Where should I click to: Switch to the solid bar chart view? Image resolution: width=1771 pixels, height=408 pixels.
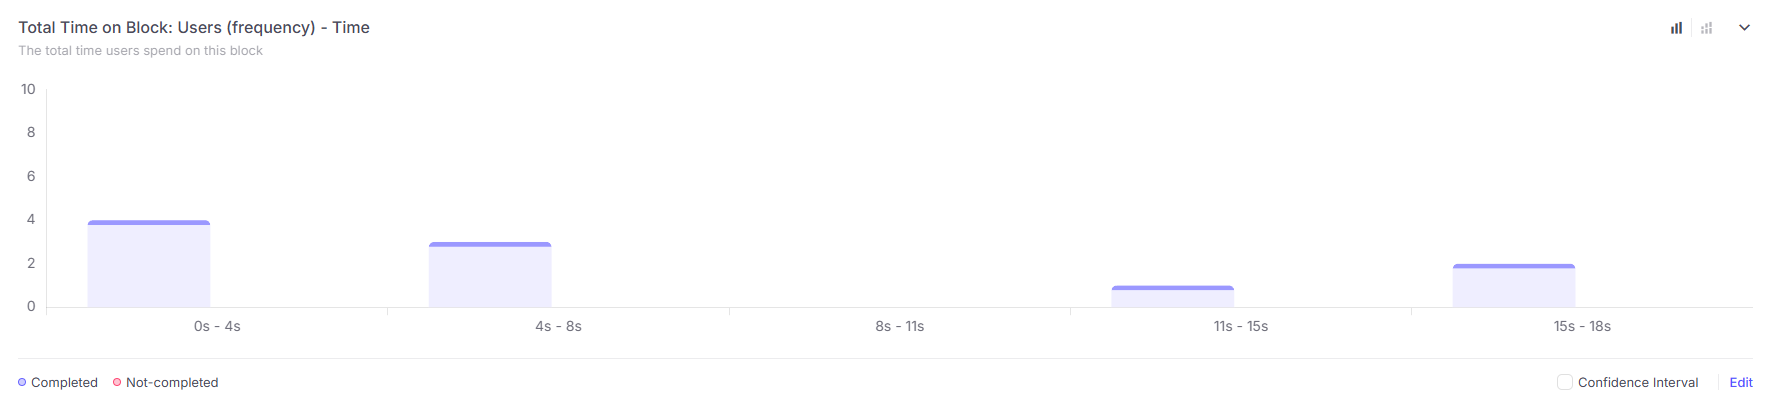click(1676, 28)
